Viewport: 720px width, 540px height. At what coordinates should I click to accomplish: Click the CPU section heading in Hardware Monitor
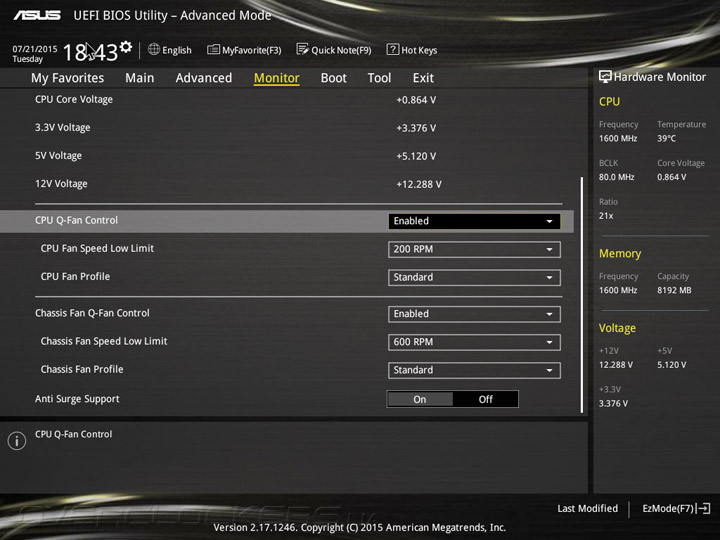(609, 101)
